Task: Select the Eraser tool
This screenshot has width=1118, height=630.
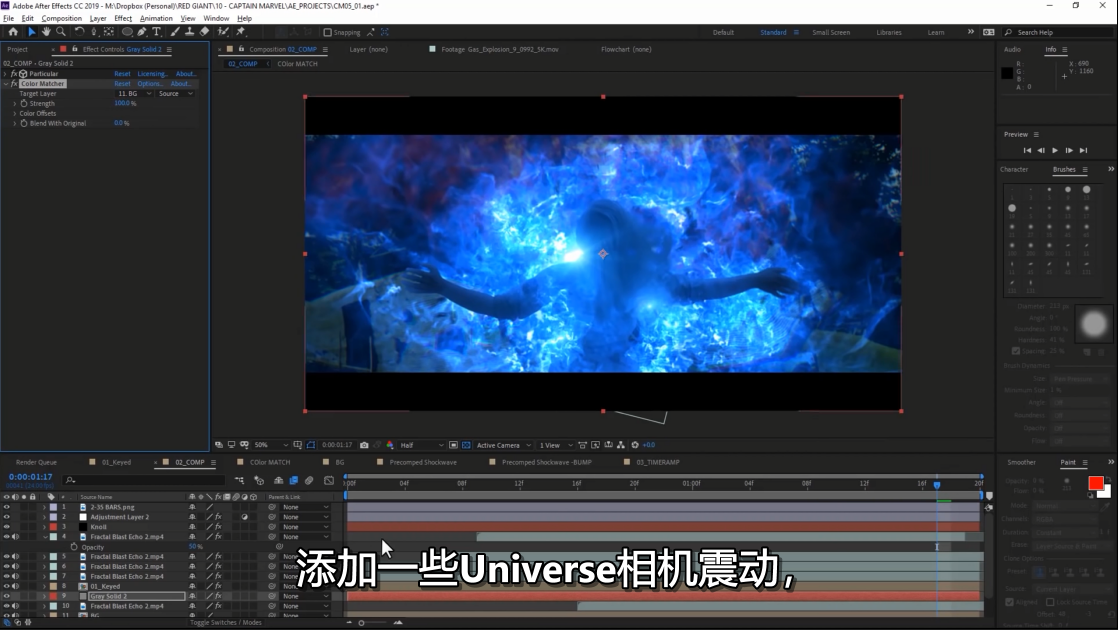Action: (x=204, y=32)
